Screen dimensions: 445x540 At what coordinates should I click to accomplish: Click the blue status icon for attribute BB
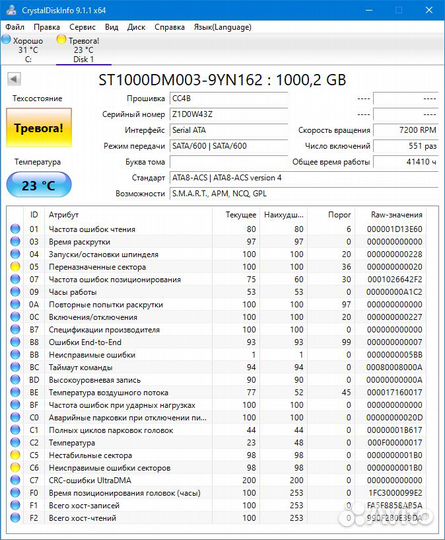coord(15,355)
